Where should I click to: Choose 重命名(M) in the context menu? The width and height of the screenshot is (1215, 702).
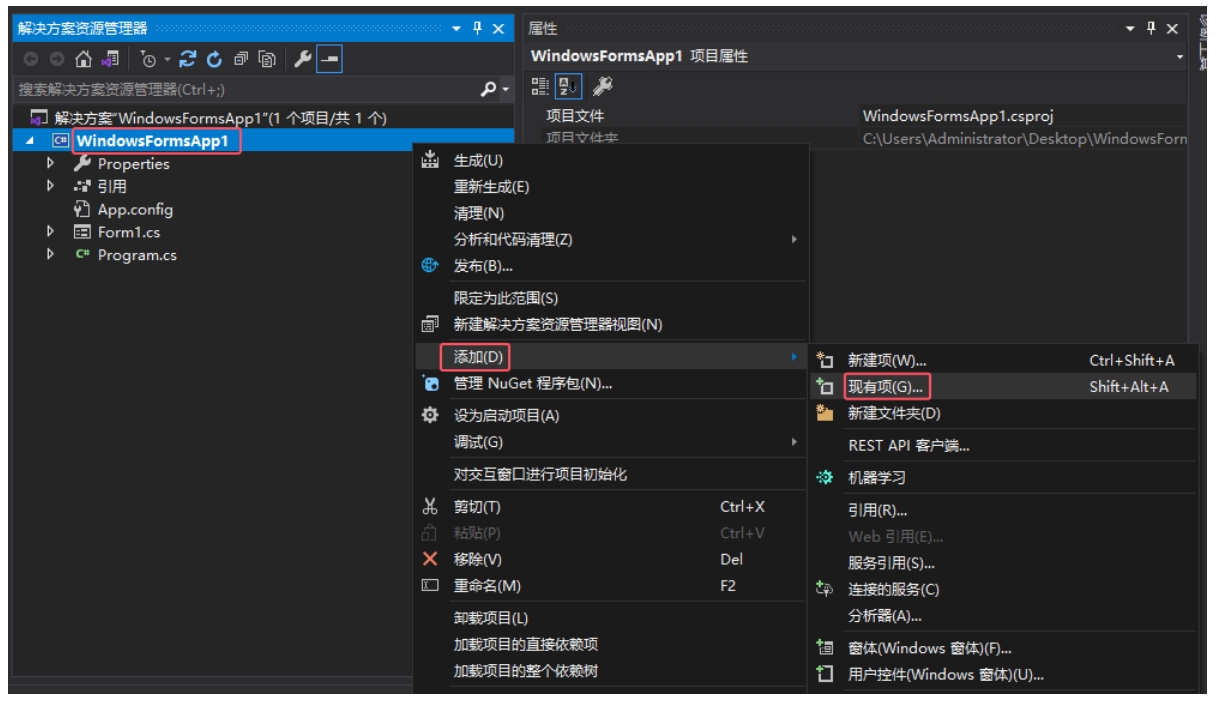611,586
